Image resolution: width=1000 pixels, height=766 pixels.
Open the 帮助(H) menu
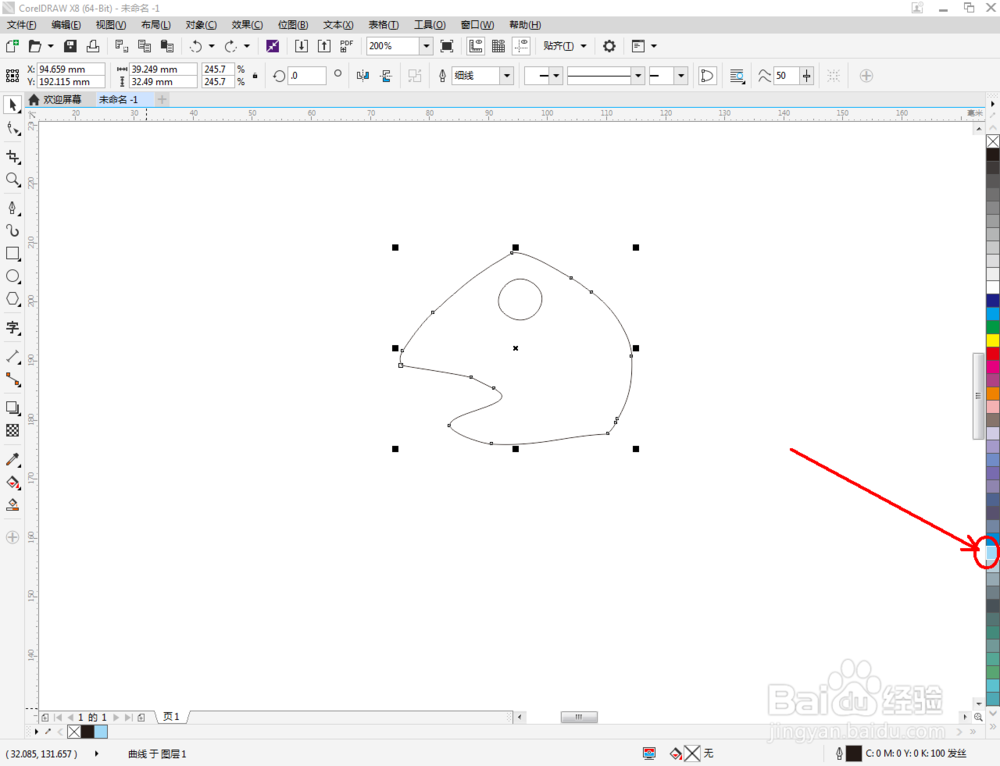tap(525, 25)
